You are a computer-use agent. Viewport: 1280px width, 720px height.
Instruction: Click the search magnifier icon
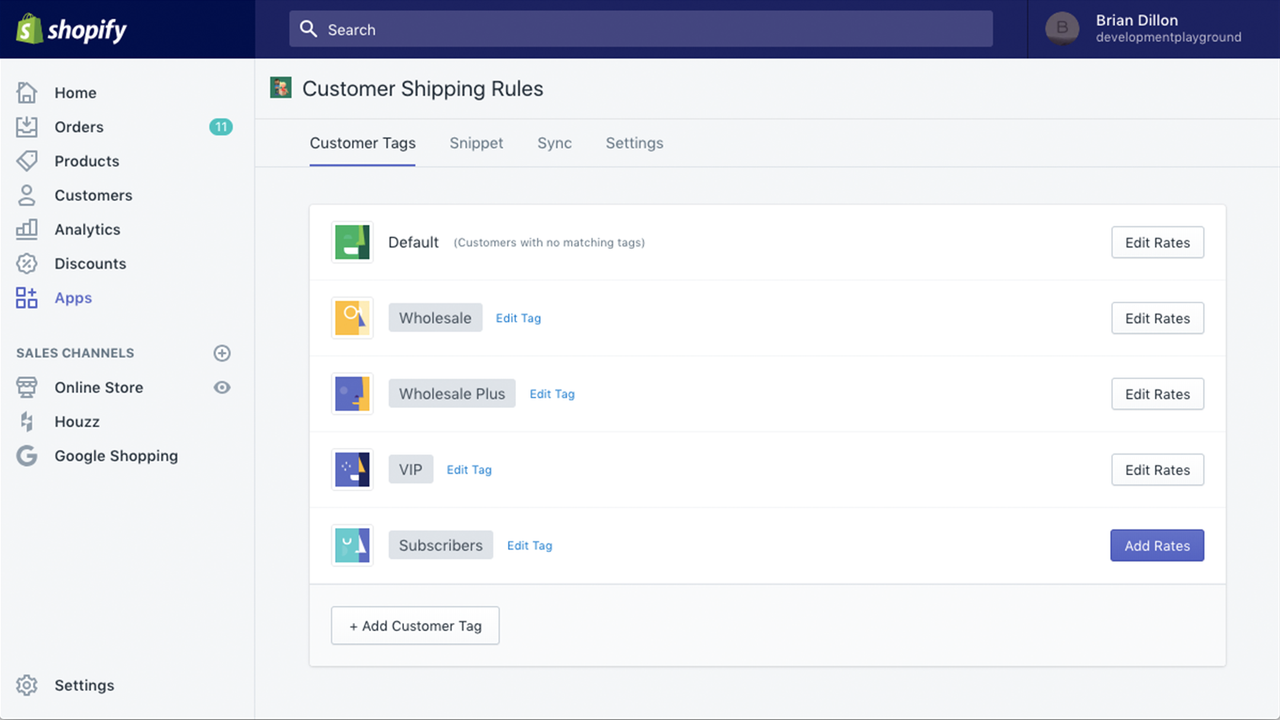pos(309,29)
